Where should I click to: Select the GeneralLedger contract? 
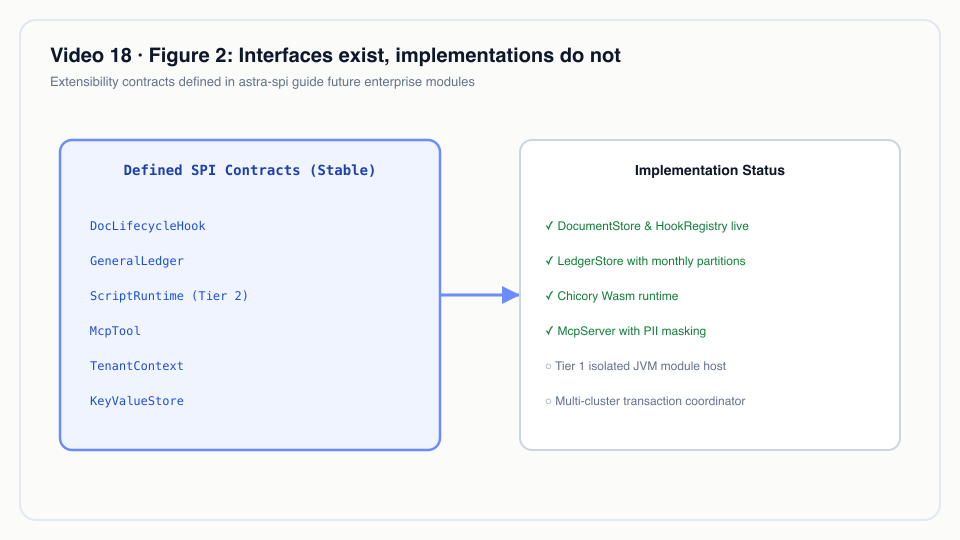[137, 261]
